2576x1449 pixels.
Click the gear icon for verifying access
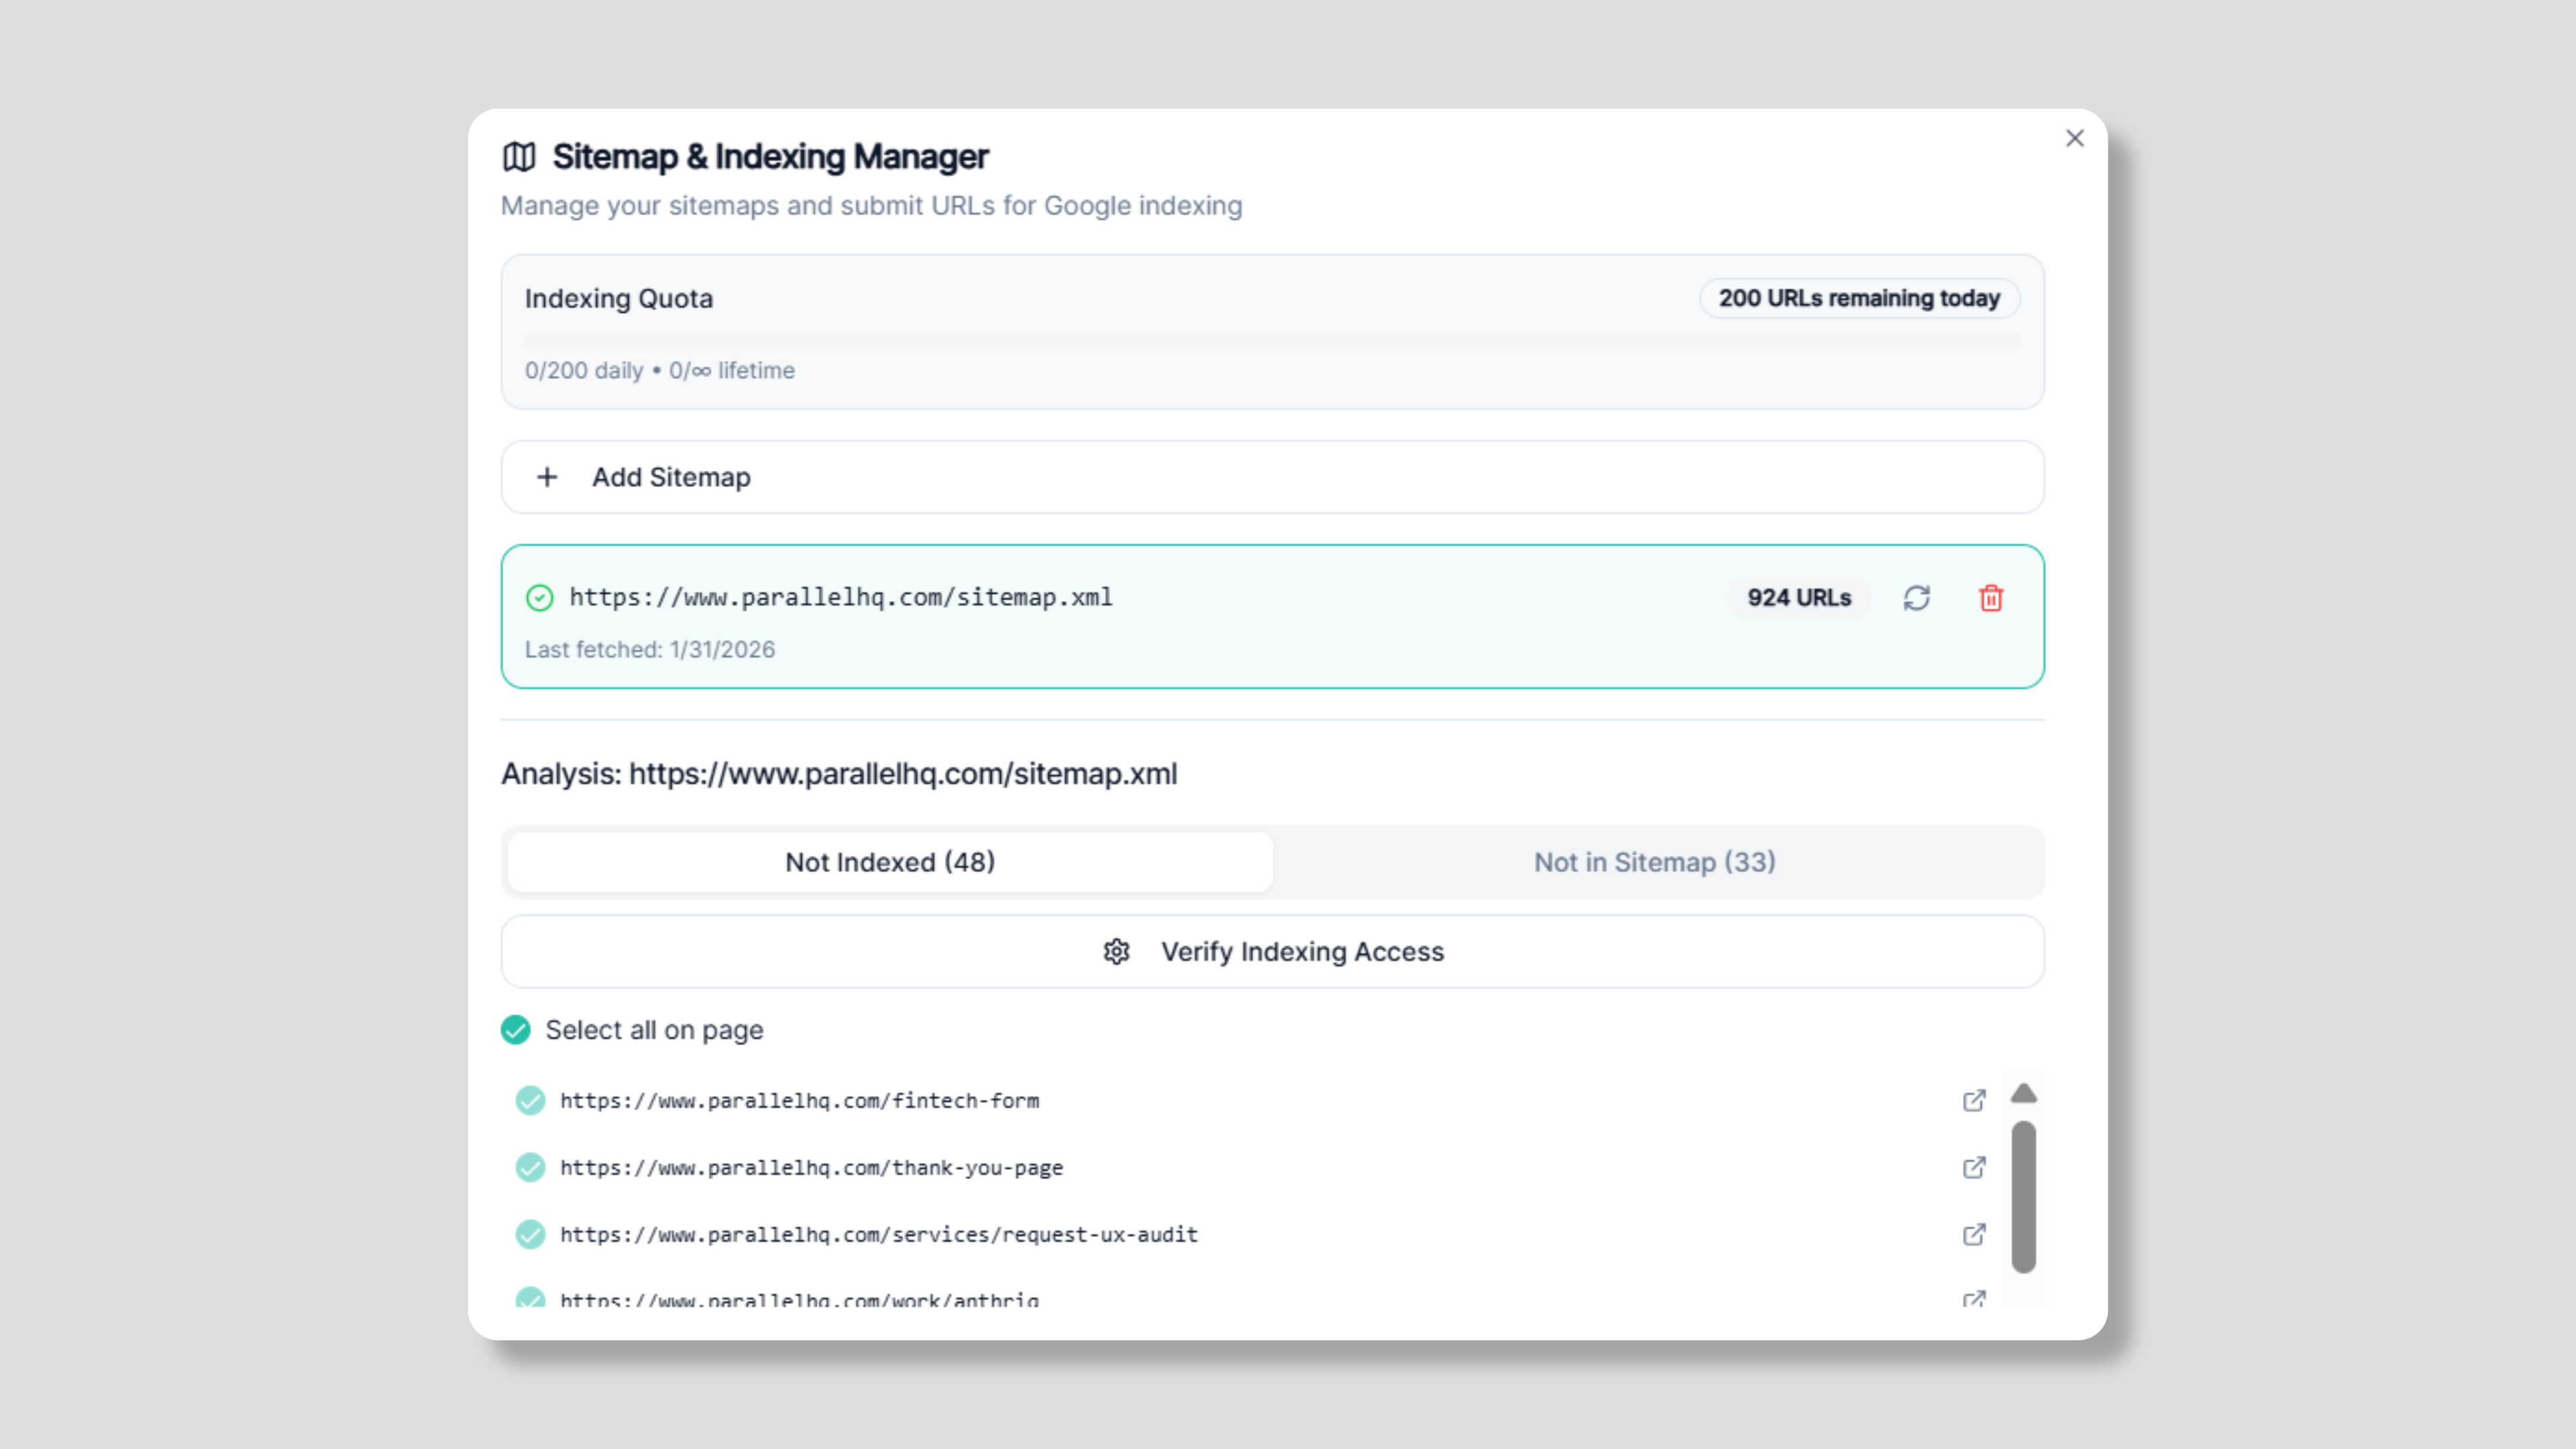[1116, 952]
